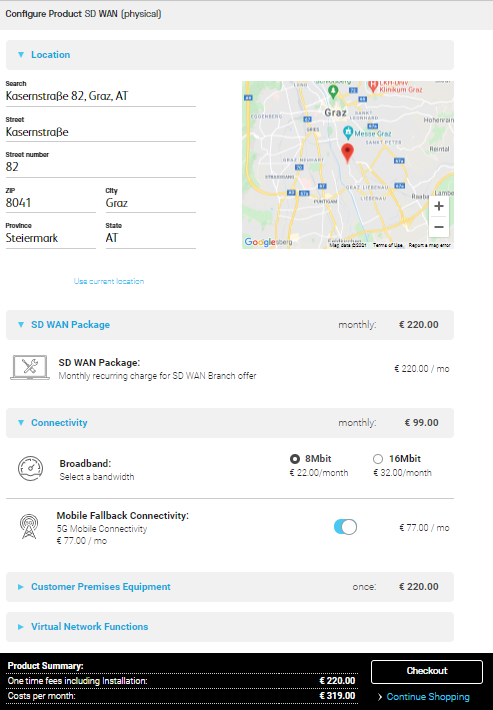The height and width of the screenshot is (710, 493).
Task: Click the Mobile Fallback antenna tower icon
Action: (29, 526)
